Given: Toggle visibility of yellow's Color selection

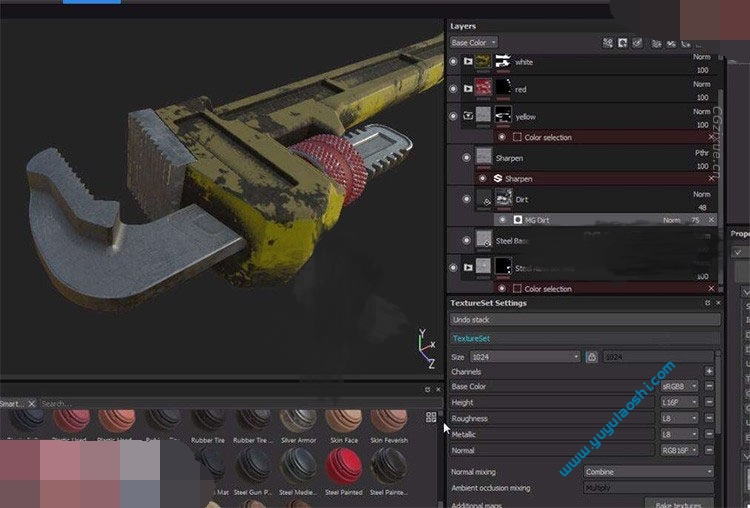Looking at the screenshot, I should pos(502,137).
